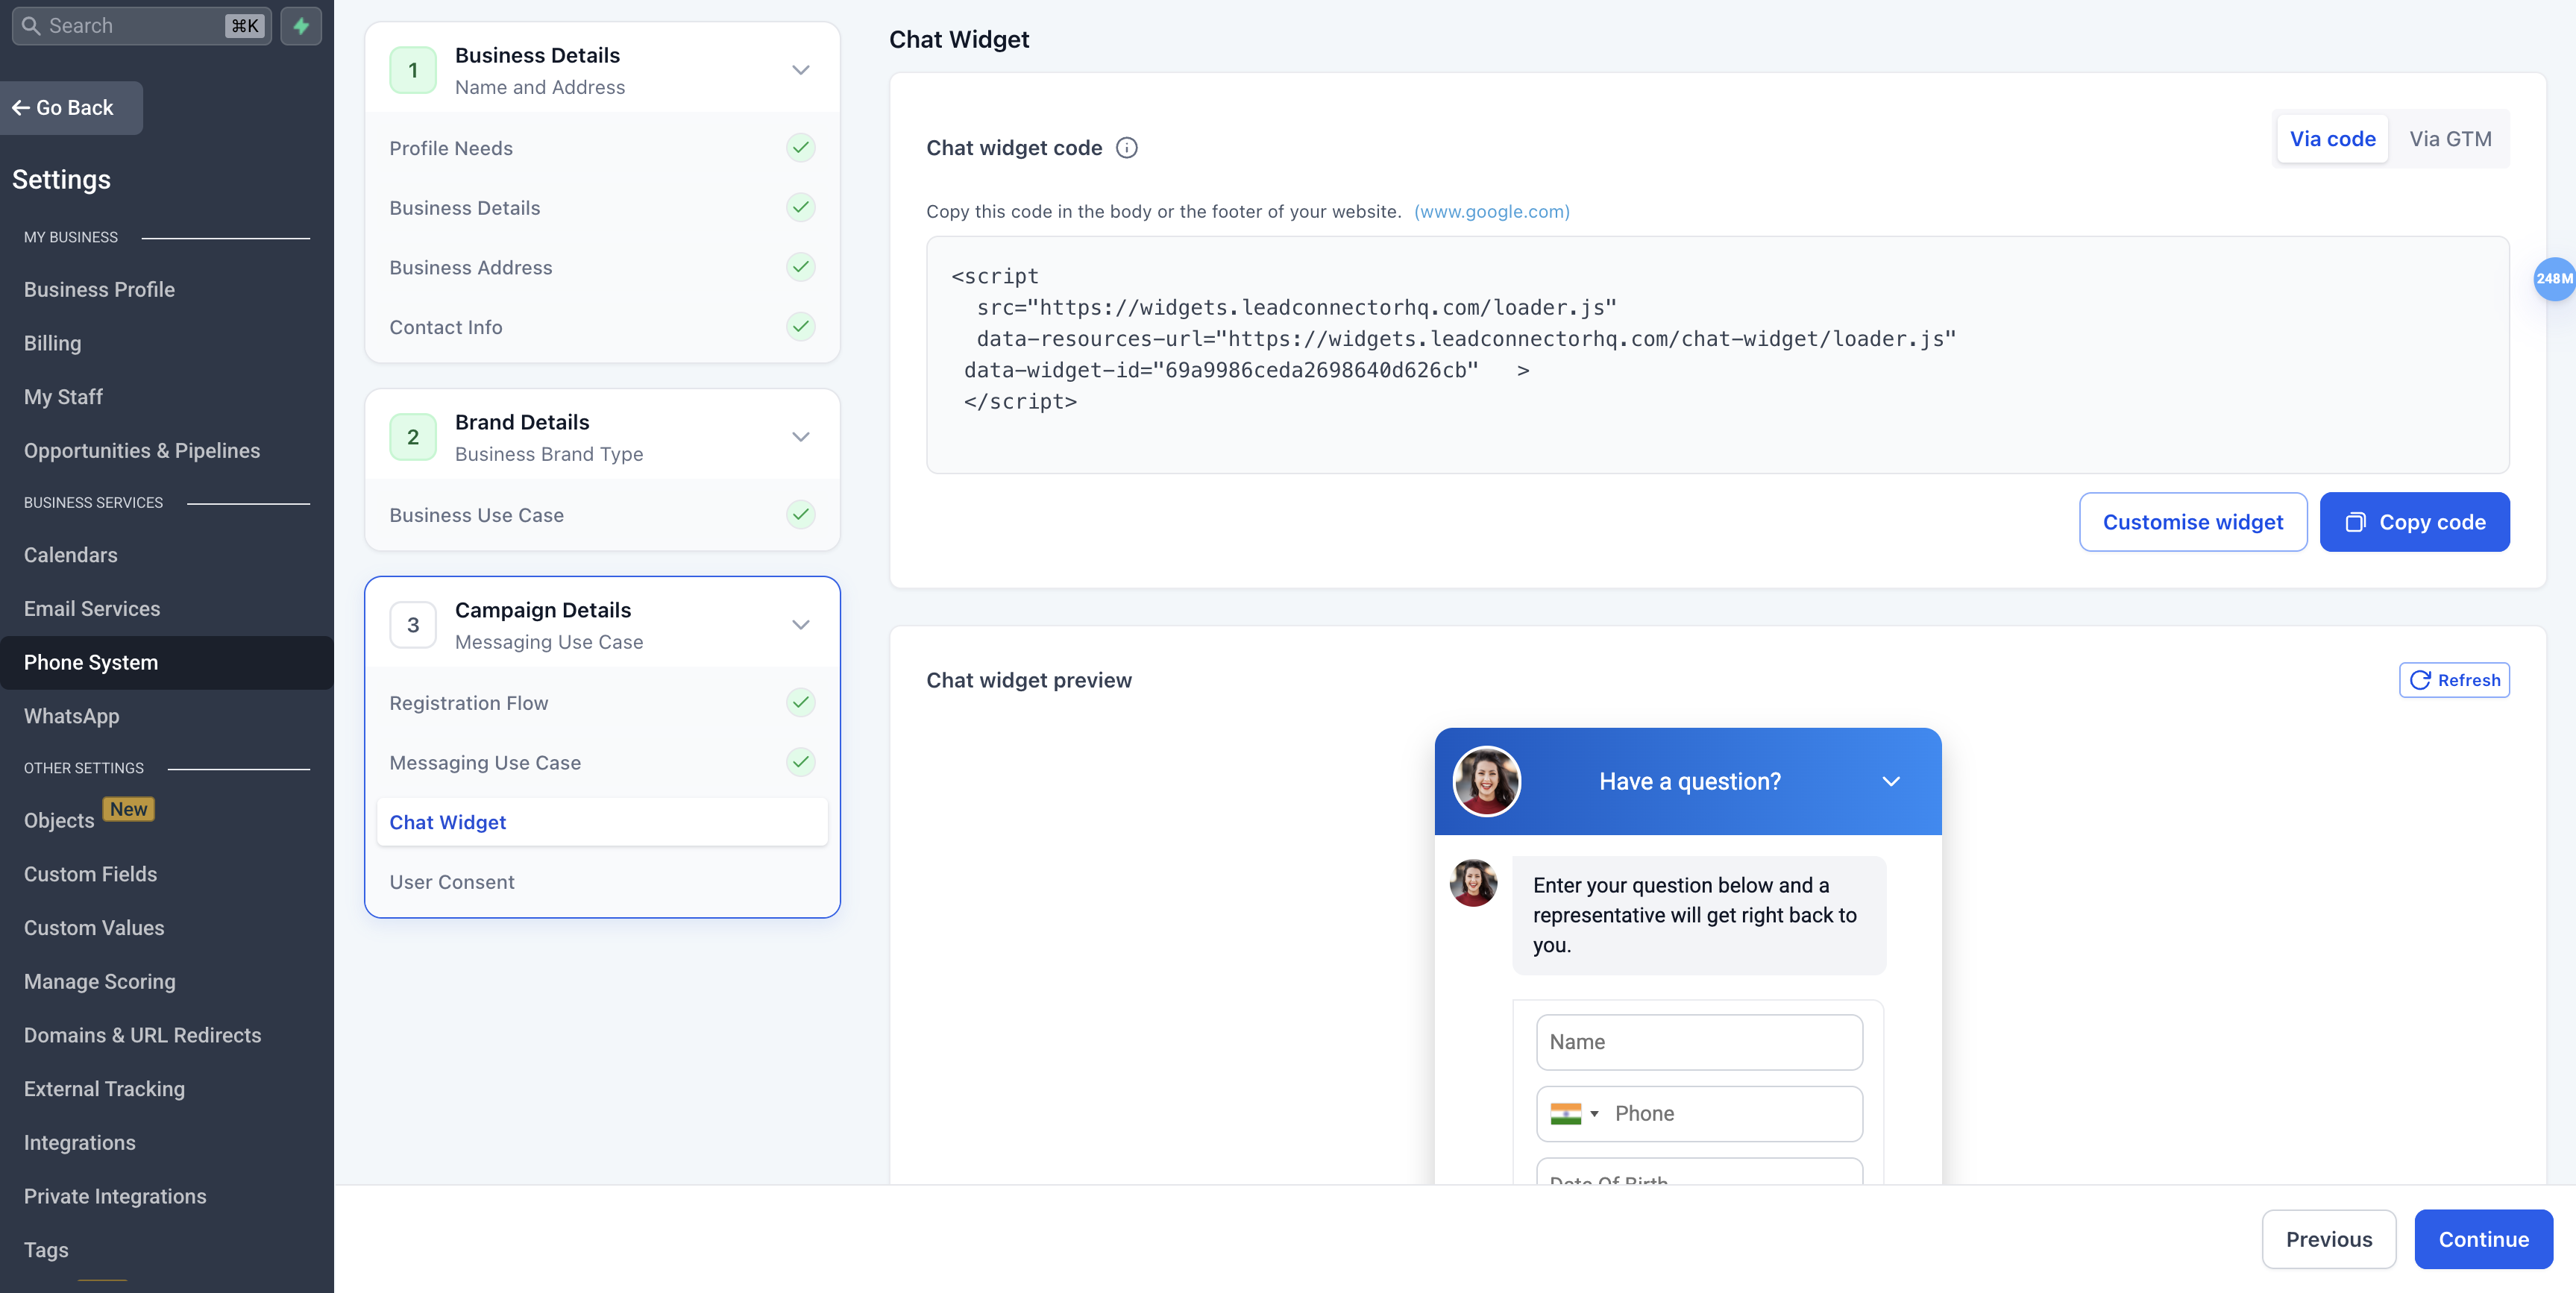Minimize chat preview with header chevron
Viewport: 2576px width, 1293px height.
pyautogui.click(x=1890, y=781)
